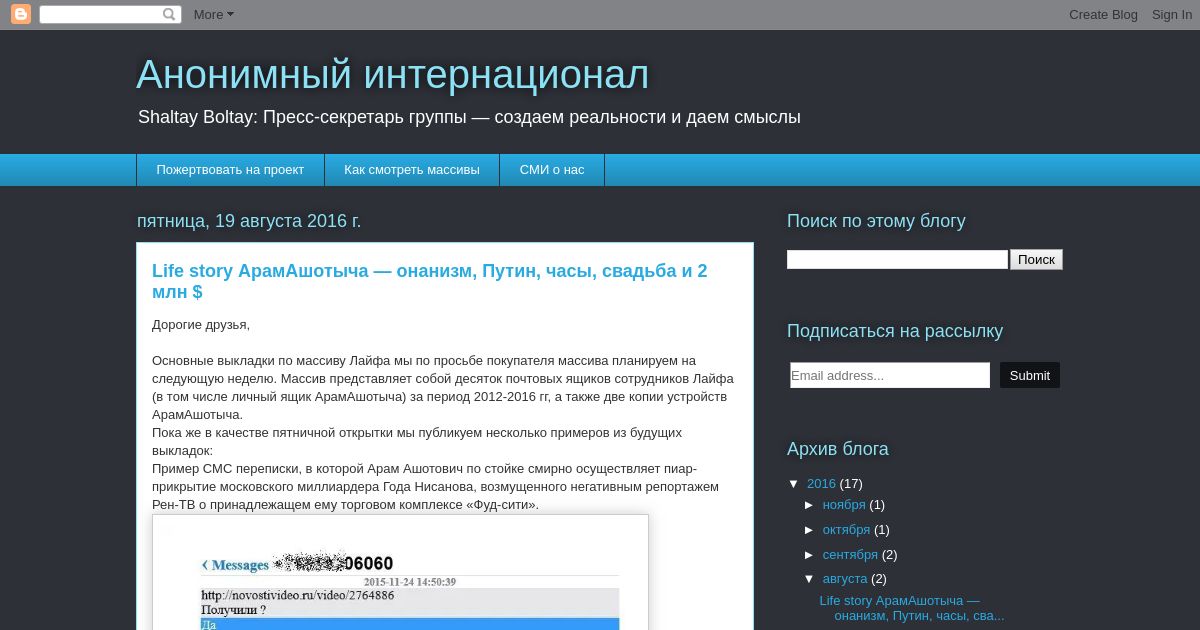Open the августа archive link
The width and height of the screenshot is (1200, 630).
pos(845,579)
